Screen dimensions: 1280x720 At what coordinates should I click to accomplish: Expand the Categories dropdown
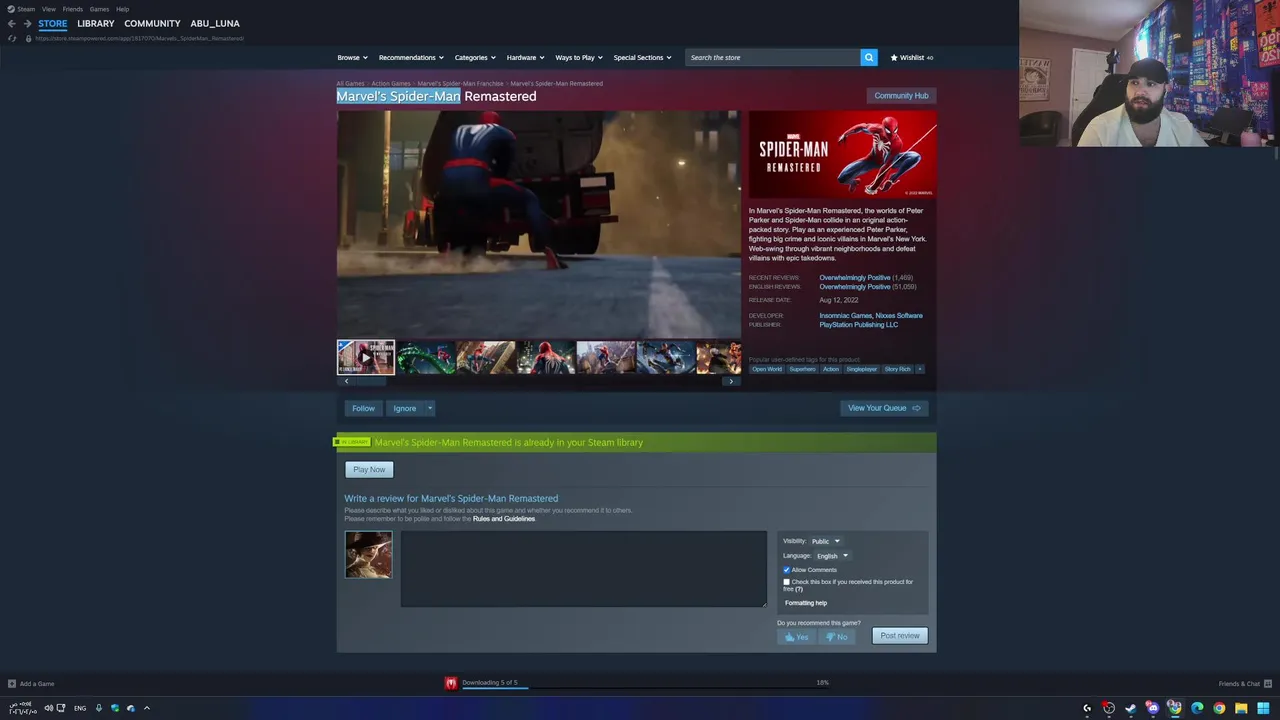tap(475, 57)
